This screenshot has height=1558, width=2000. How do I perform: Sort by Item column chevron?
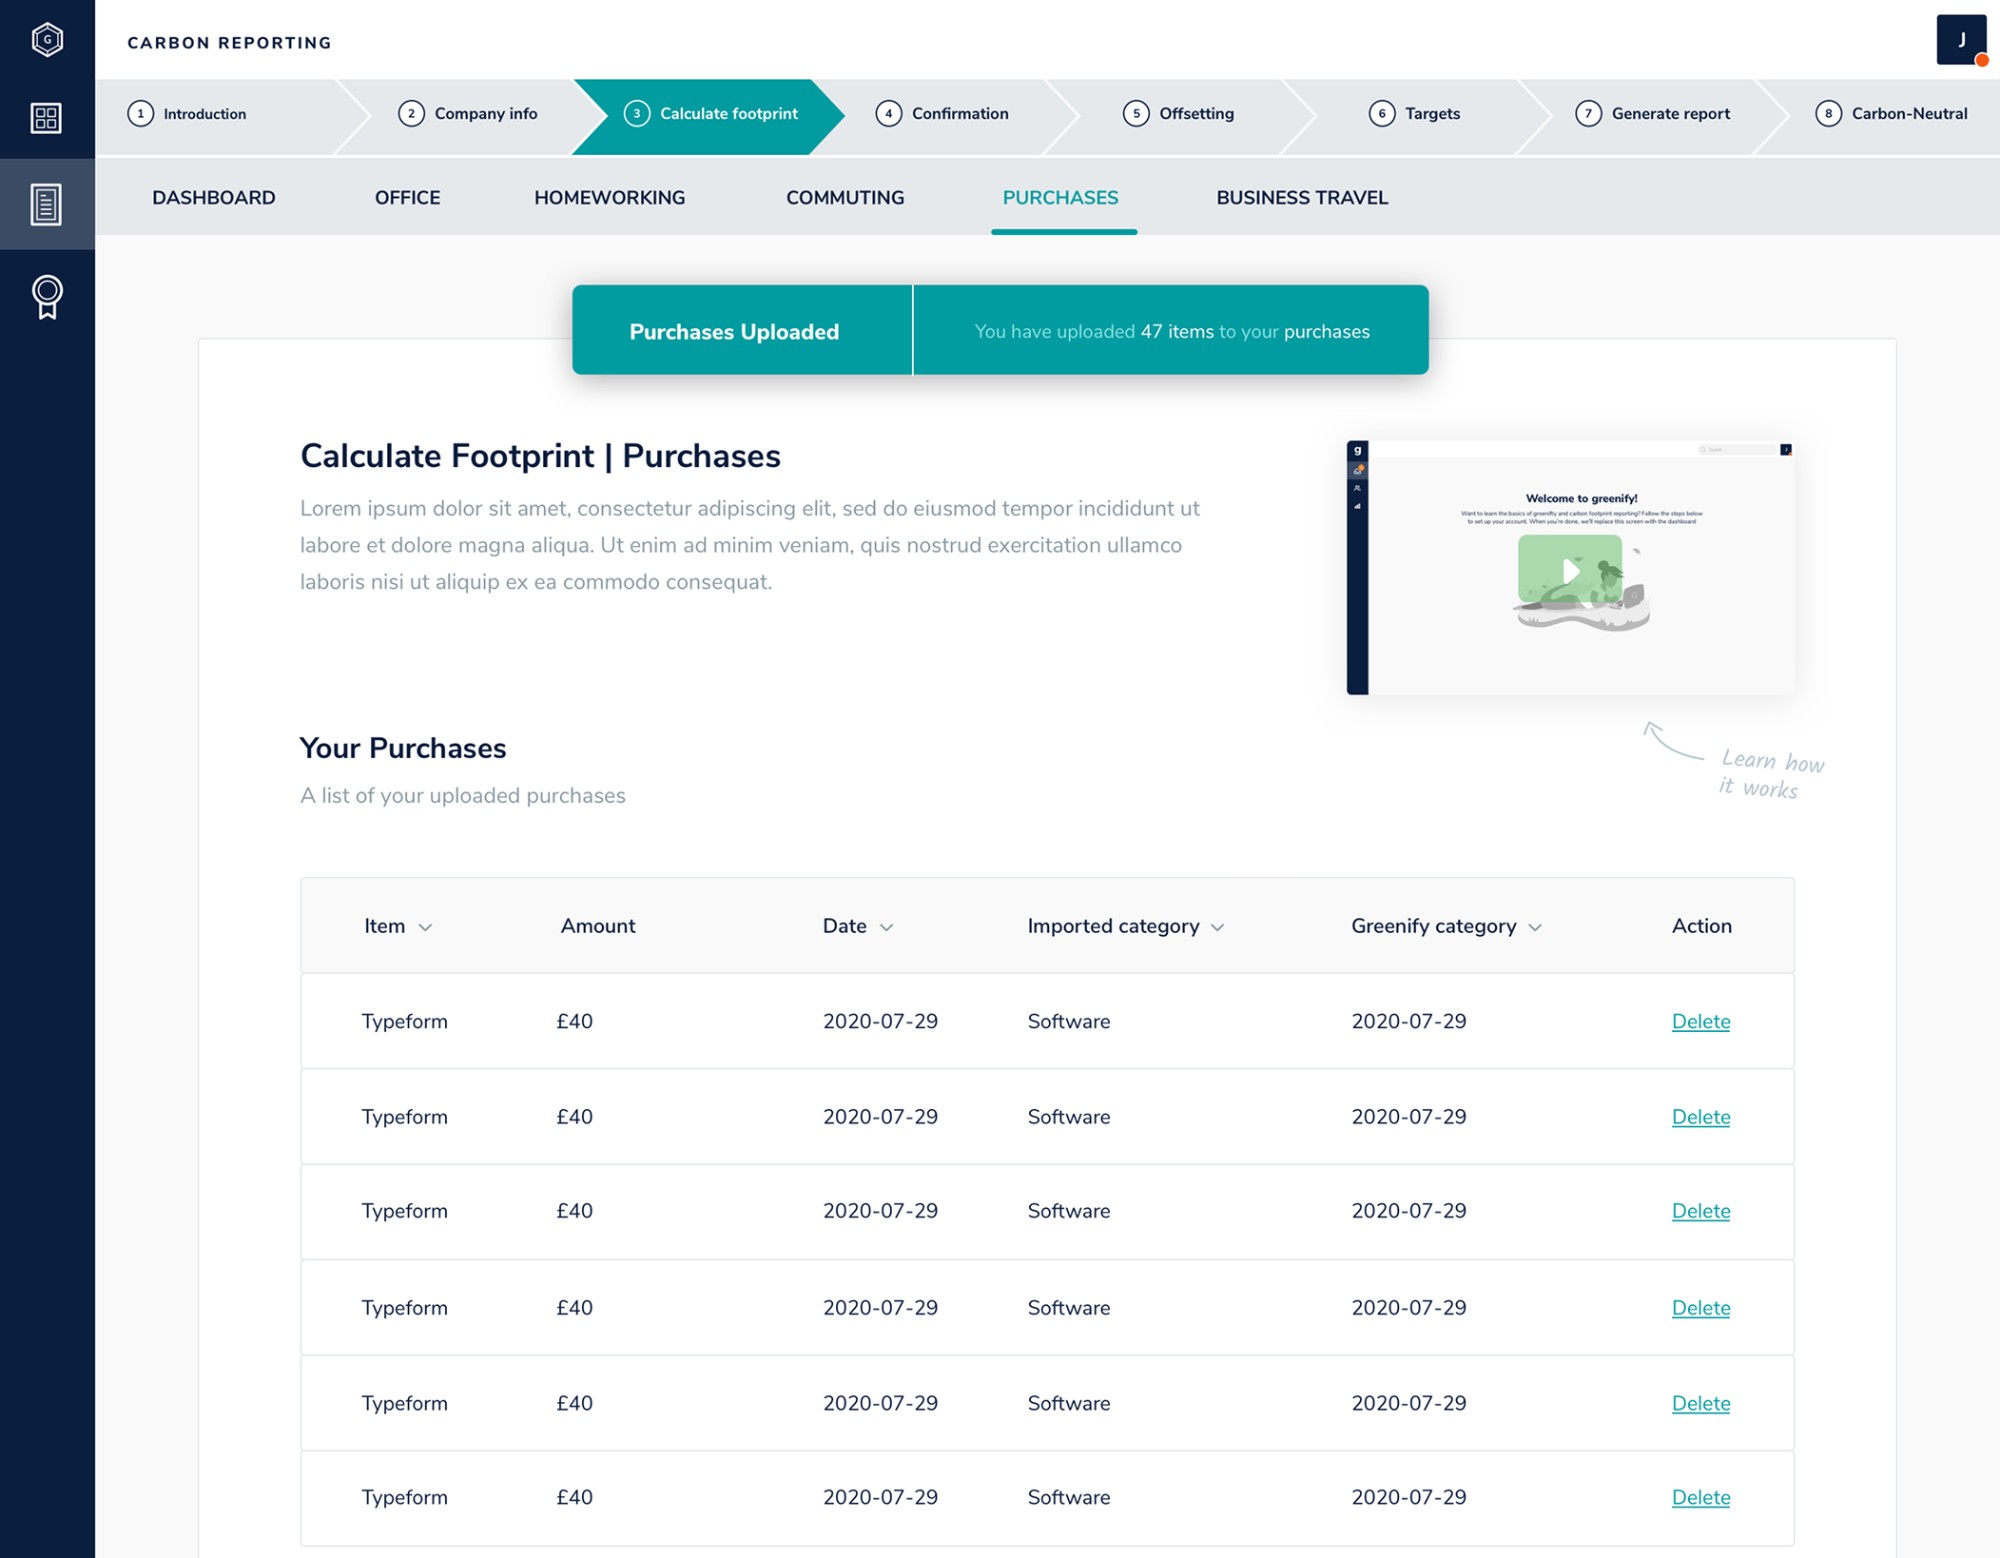[425, 928]
